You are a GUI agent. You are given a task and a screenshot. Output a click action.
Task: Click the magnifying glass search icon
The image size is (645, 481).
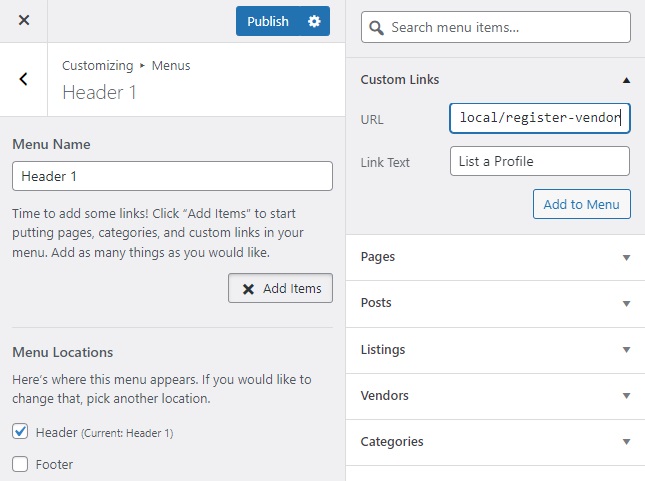(376, 27)
